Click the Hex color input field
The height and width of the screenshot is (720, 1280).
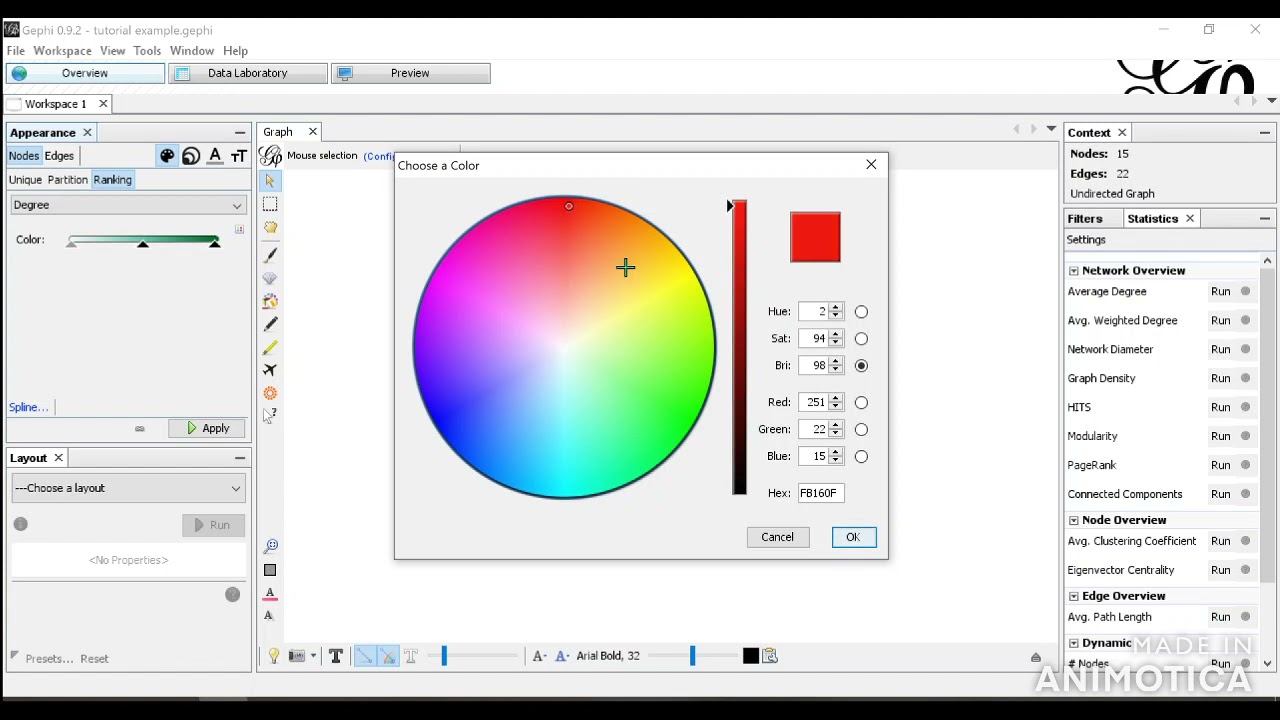pos(821,493)
